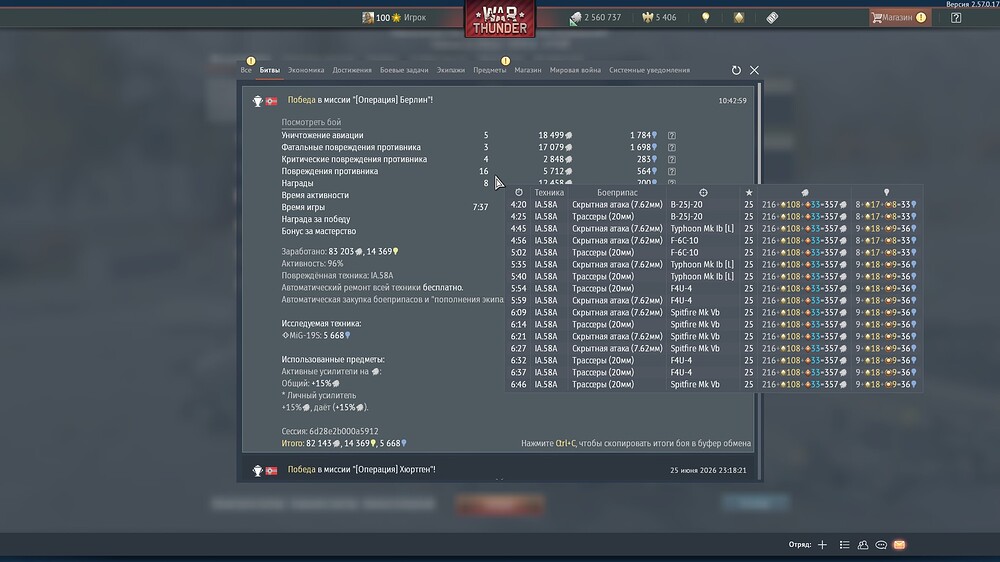Add a squad member with the plus icon
This screenshot has width=1000, height=562.
pos(822,545)
